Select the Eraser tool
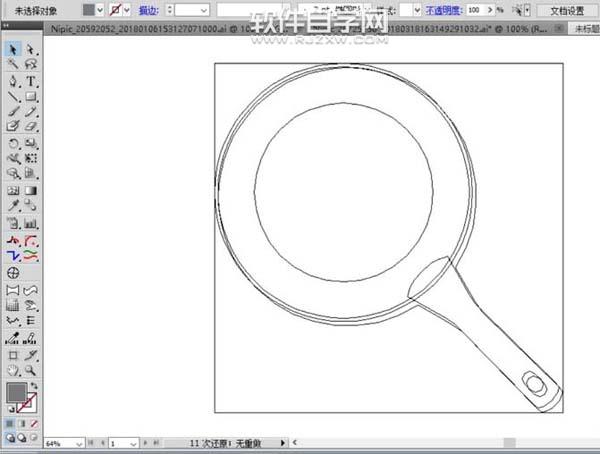The width and height of the screenshot is (600, 454). click(31, 126)
